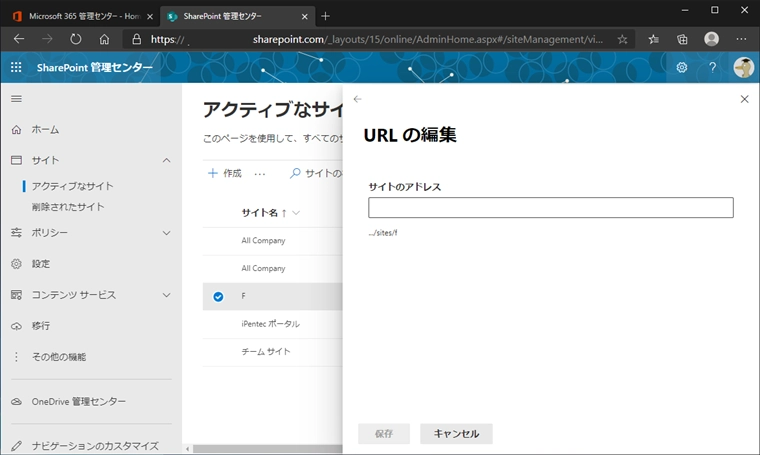Select the iPentec ポータル row
This screenshot has height=455, width=760.
272,324
